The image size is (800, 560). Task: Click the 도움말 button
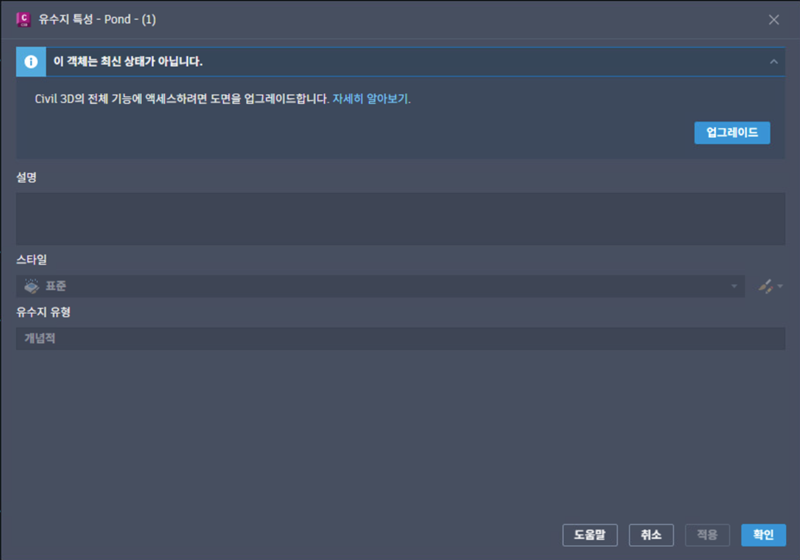pyautogui.click(x=590, y=535)
